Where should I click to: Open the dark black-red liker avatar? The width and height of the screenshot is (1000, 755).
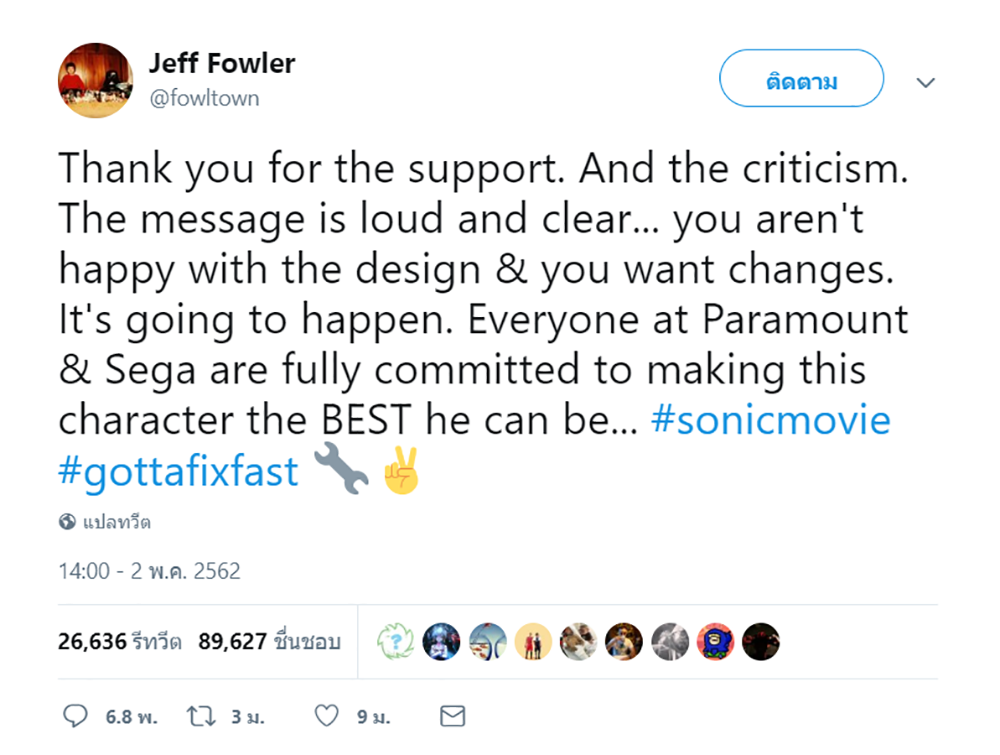761,642
